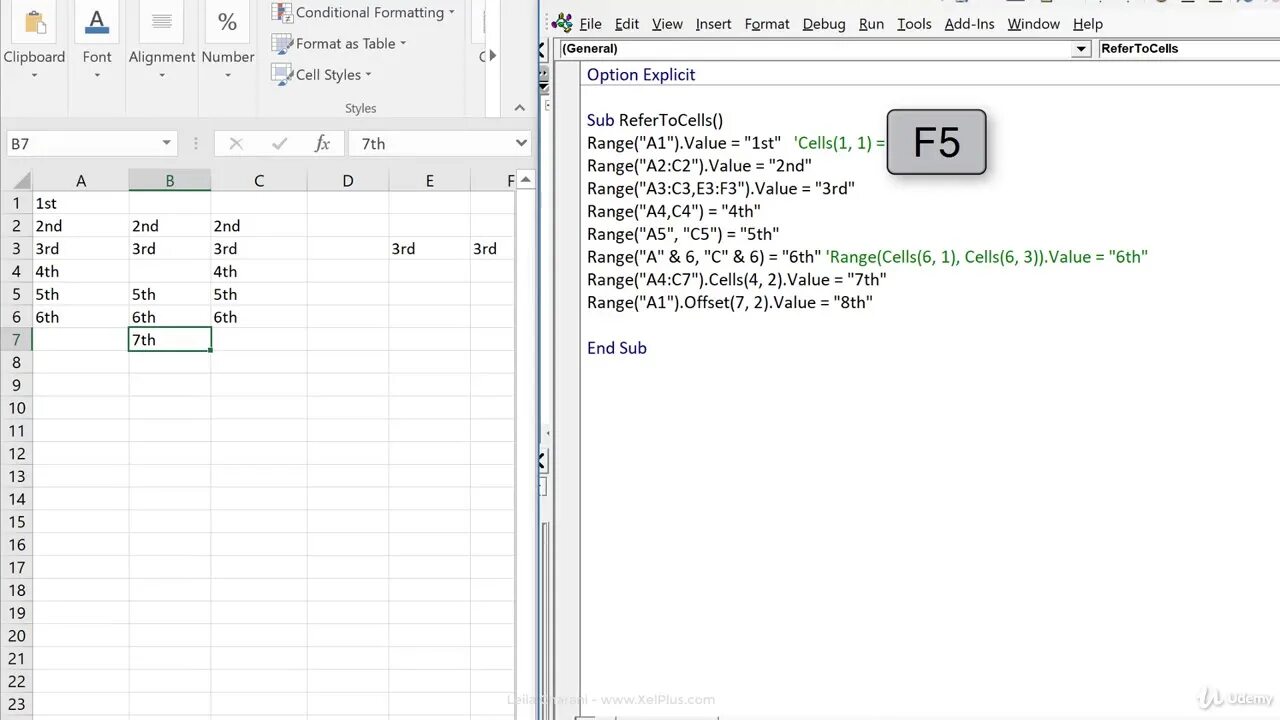The width and height of the screenshot is (1280, 720).
Task: Open the Format as Table gallery
Action: click(x=340, y=43)
